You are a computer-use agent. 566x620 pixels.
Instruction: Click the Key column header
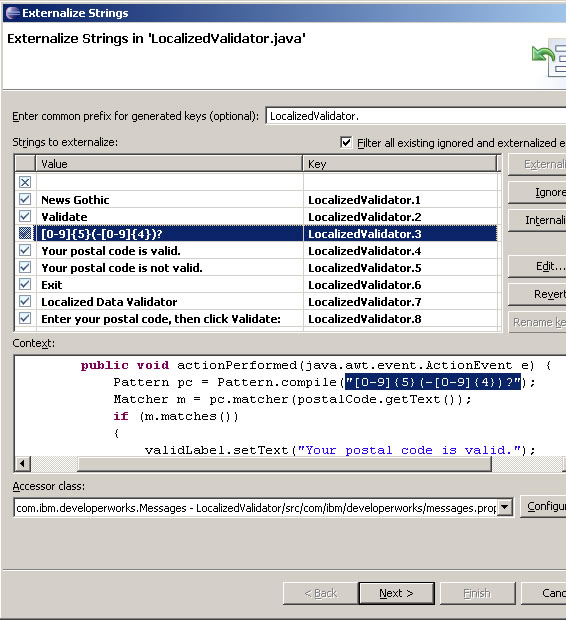pos(399,164)
